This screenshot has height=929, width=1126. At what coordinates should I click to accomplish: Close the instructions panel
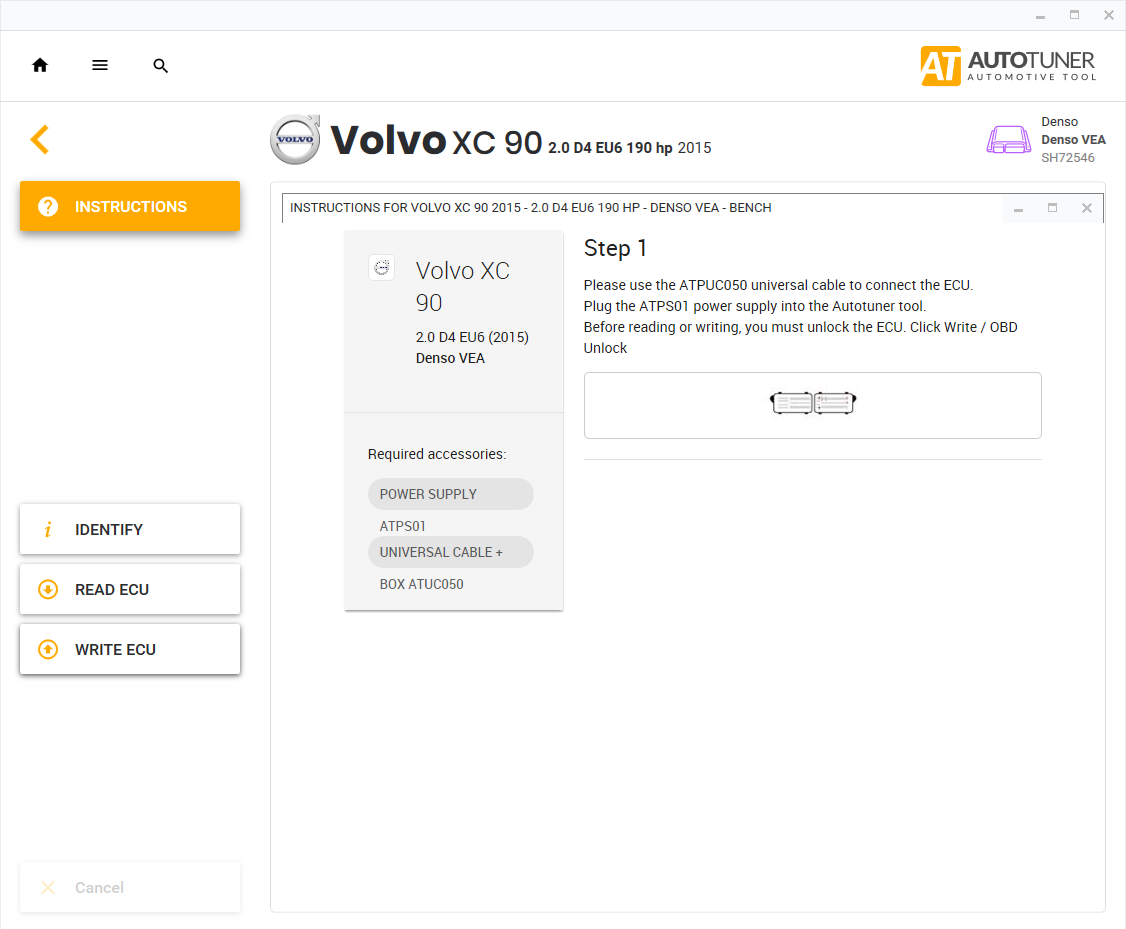pos(1086,208)
